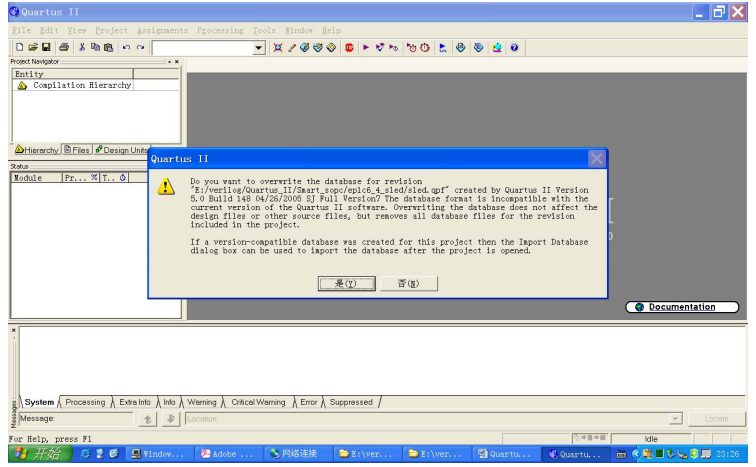Viewport: 756px width, 467px height.
Task: Open the Project menu
Action: coord(111,30)
